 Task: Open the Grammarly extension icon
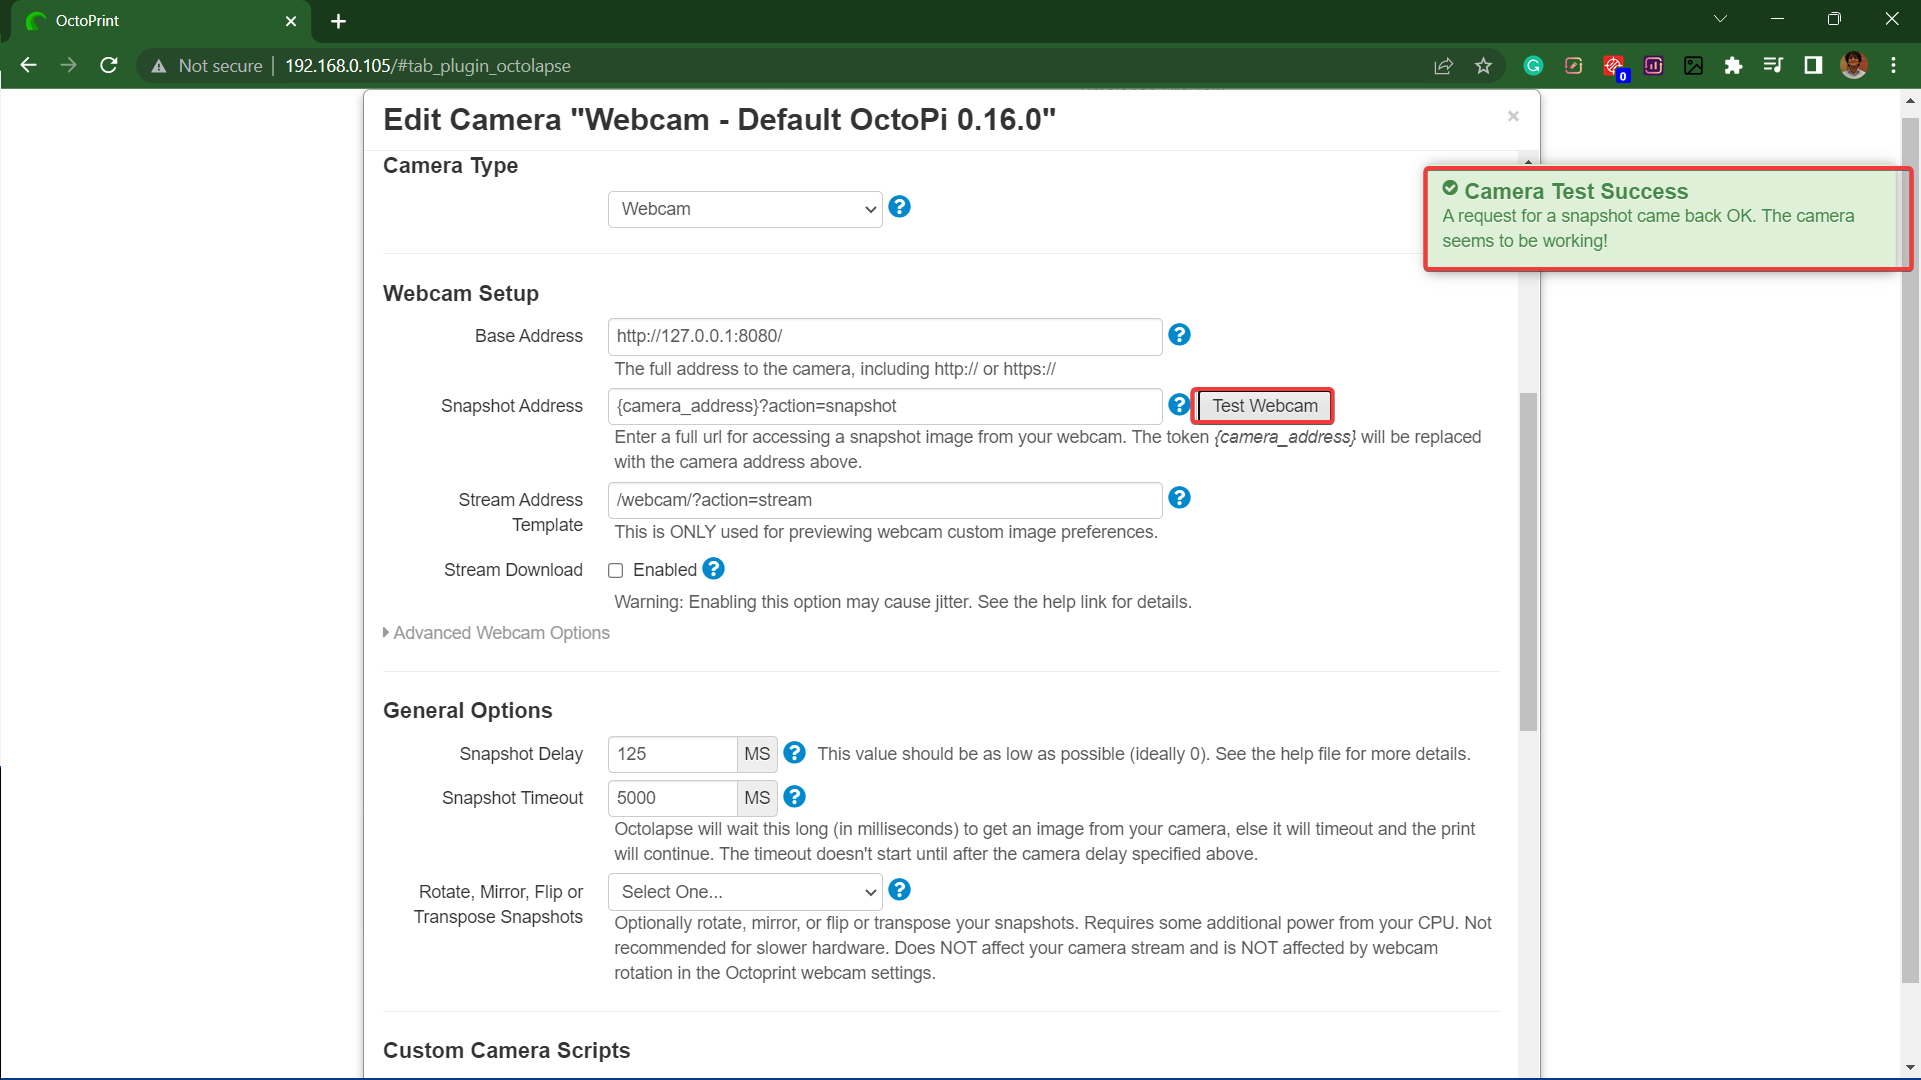[1533, 66]
